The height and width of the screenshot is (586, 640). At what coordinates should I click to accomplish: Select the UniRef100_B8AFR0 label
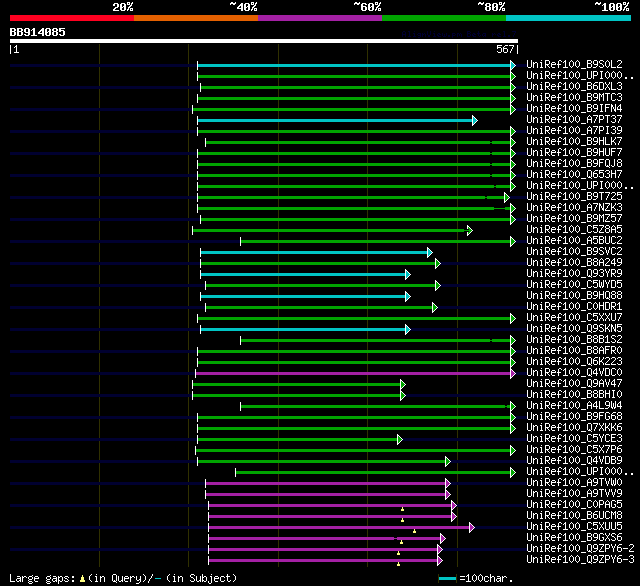click(x=574, y=351)
